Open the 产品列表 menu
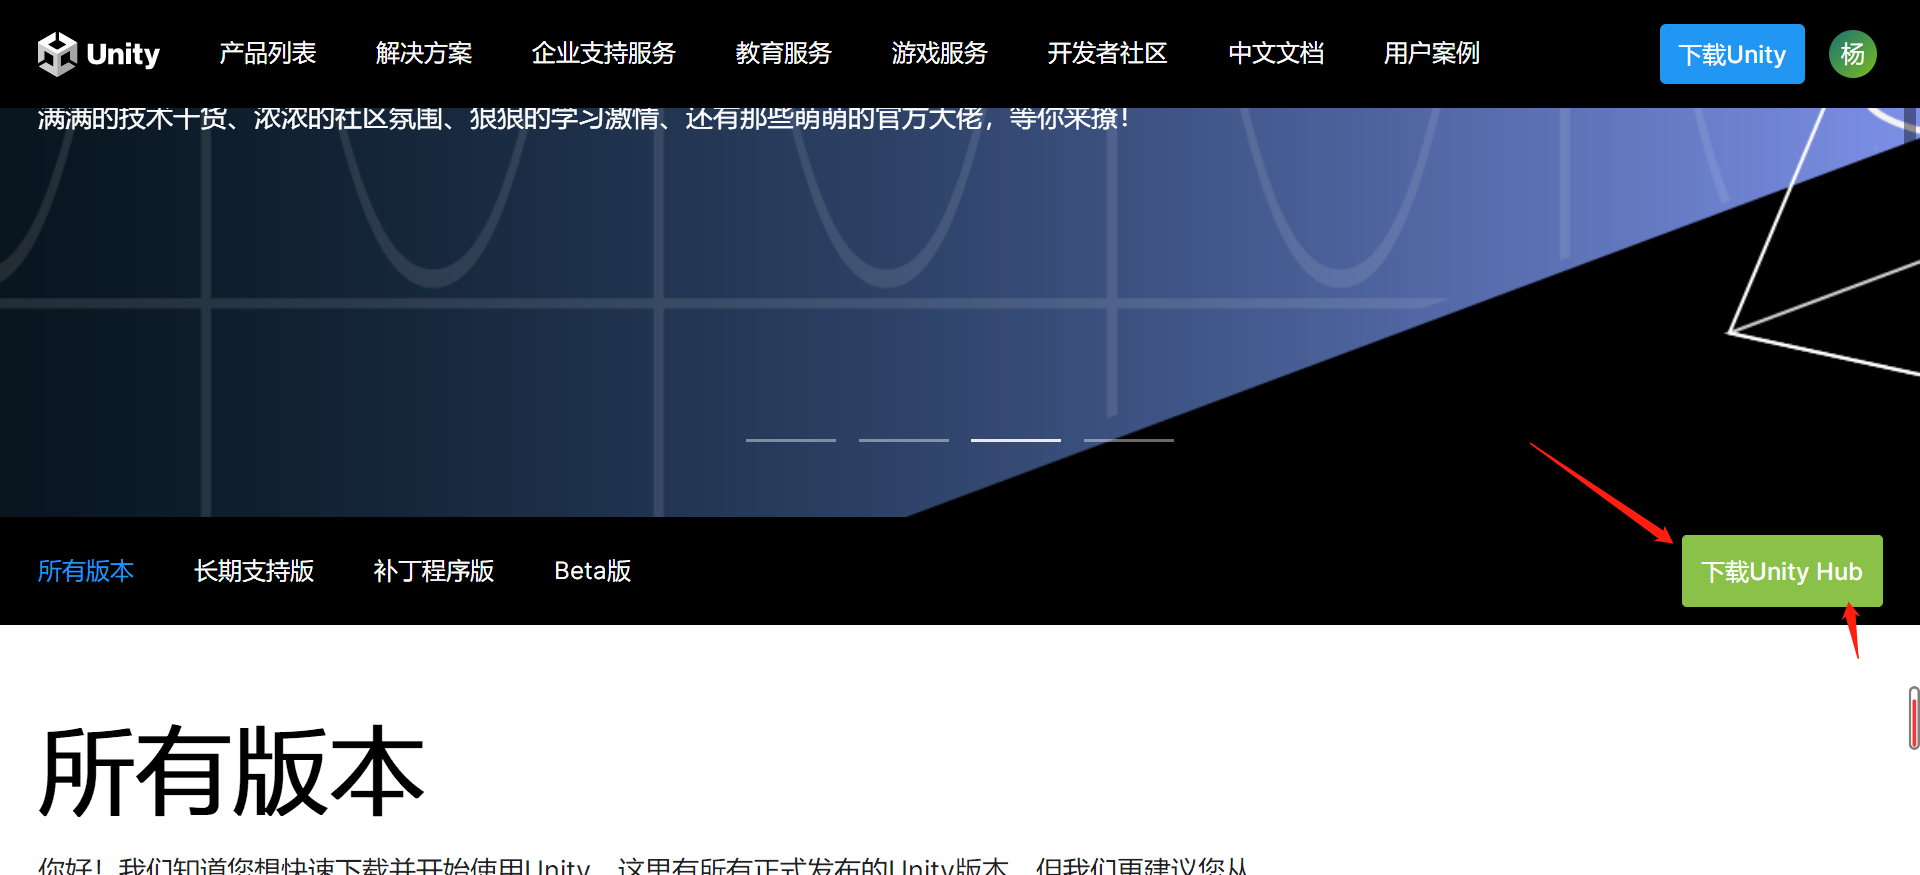1920x875 pixels. (x=268, y=53)
